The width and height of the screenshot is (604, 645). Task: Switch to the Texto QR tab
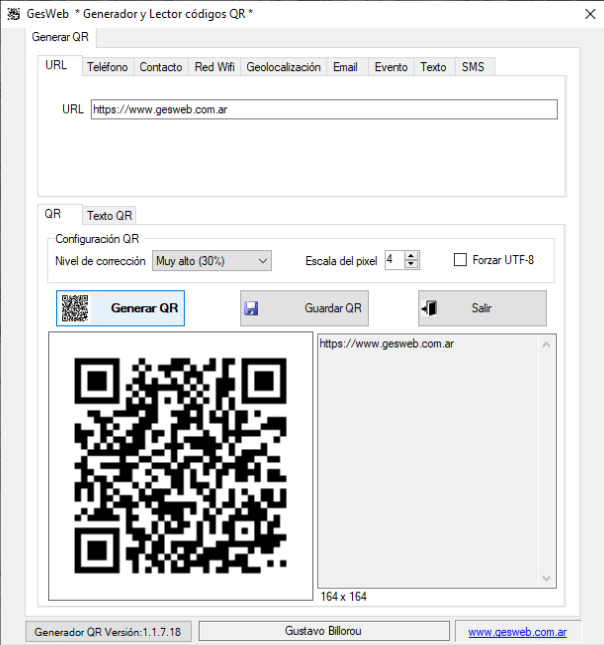point(109,216)
